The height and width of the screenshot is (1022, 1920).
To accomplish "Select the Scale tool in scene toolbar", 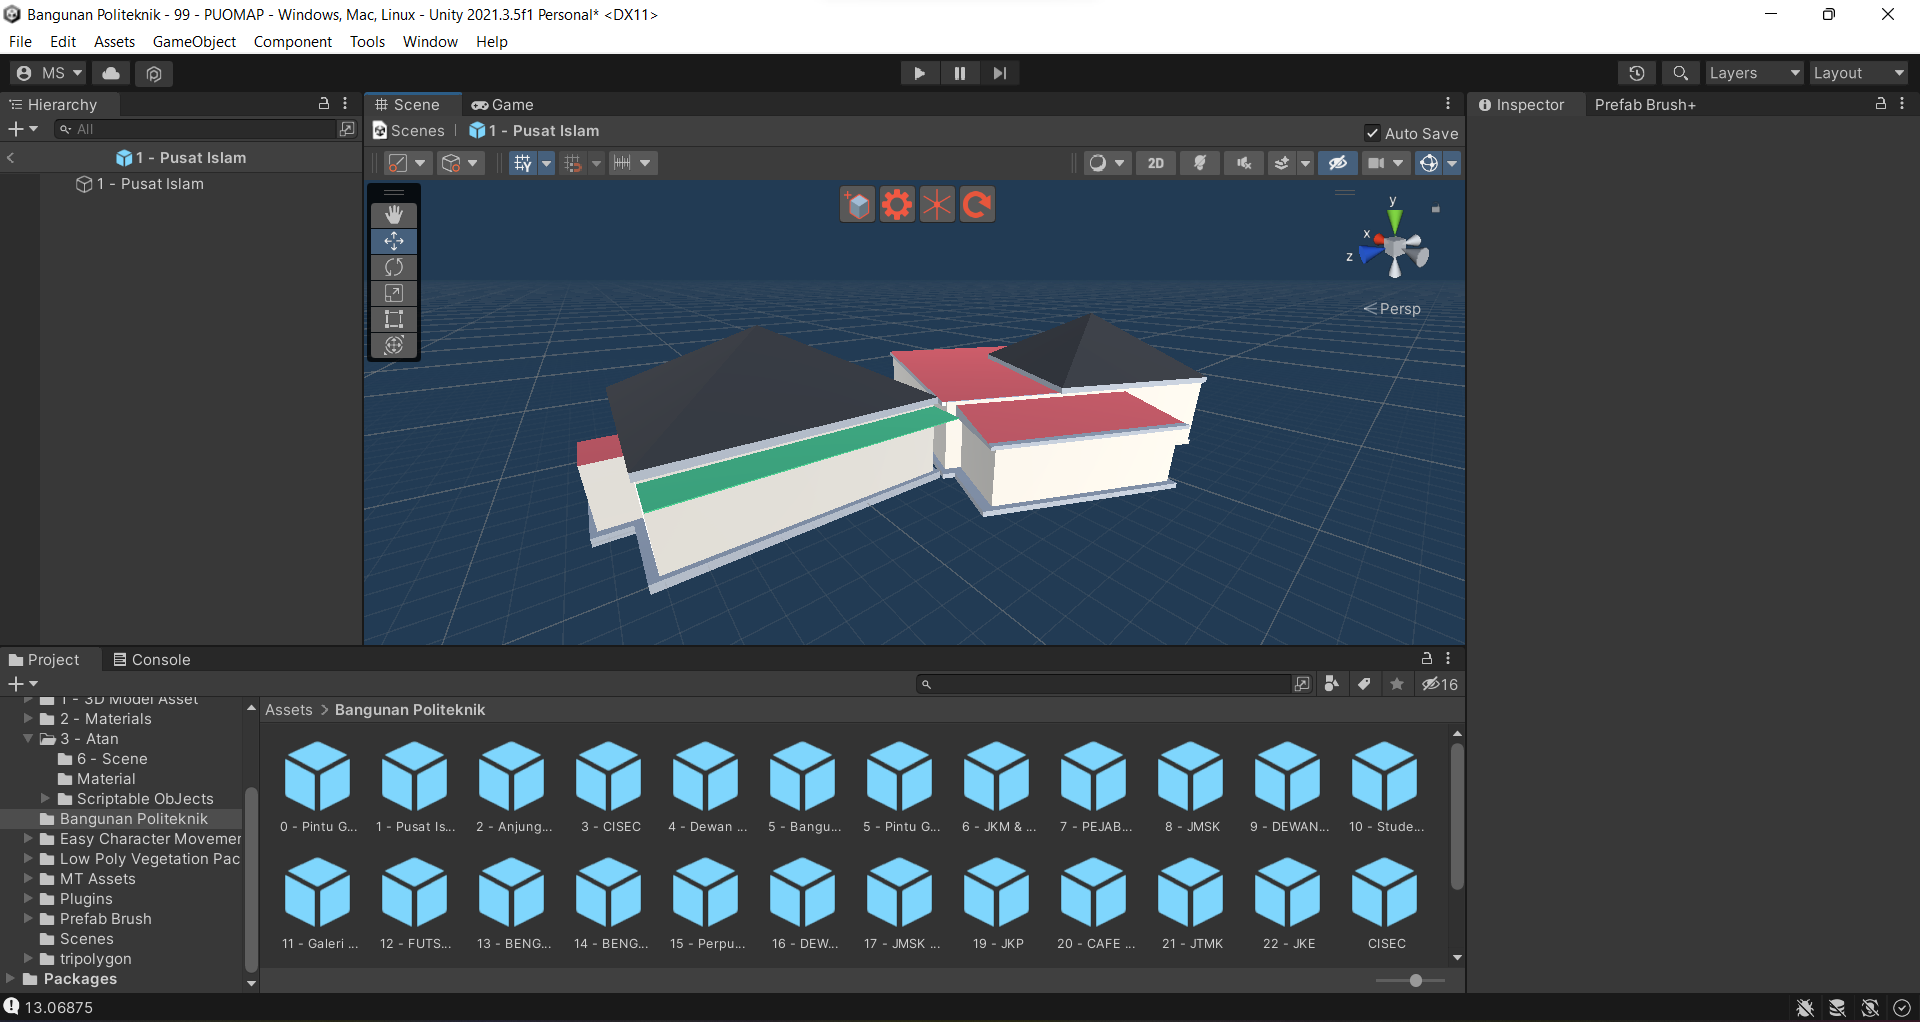I will (394, 293).
